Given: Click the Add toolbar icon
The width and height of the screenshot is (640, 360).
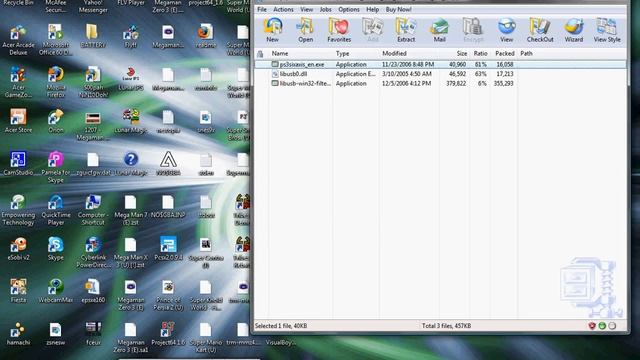Looking at the screenshot, I should pos(372,30).
